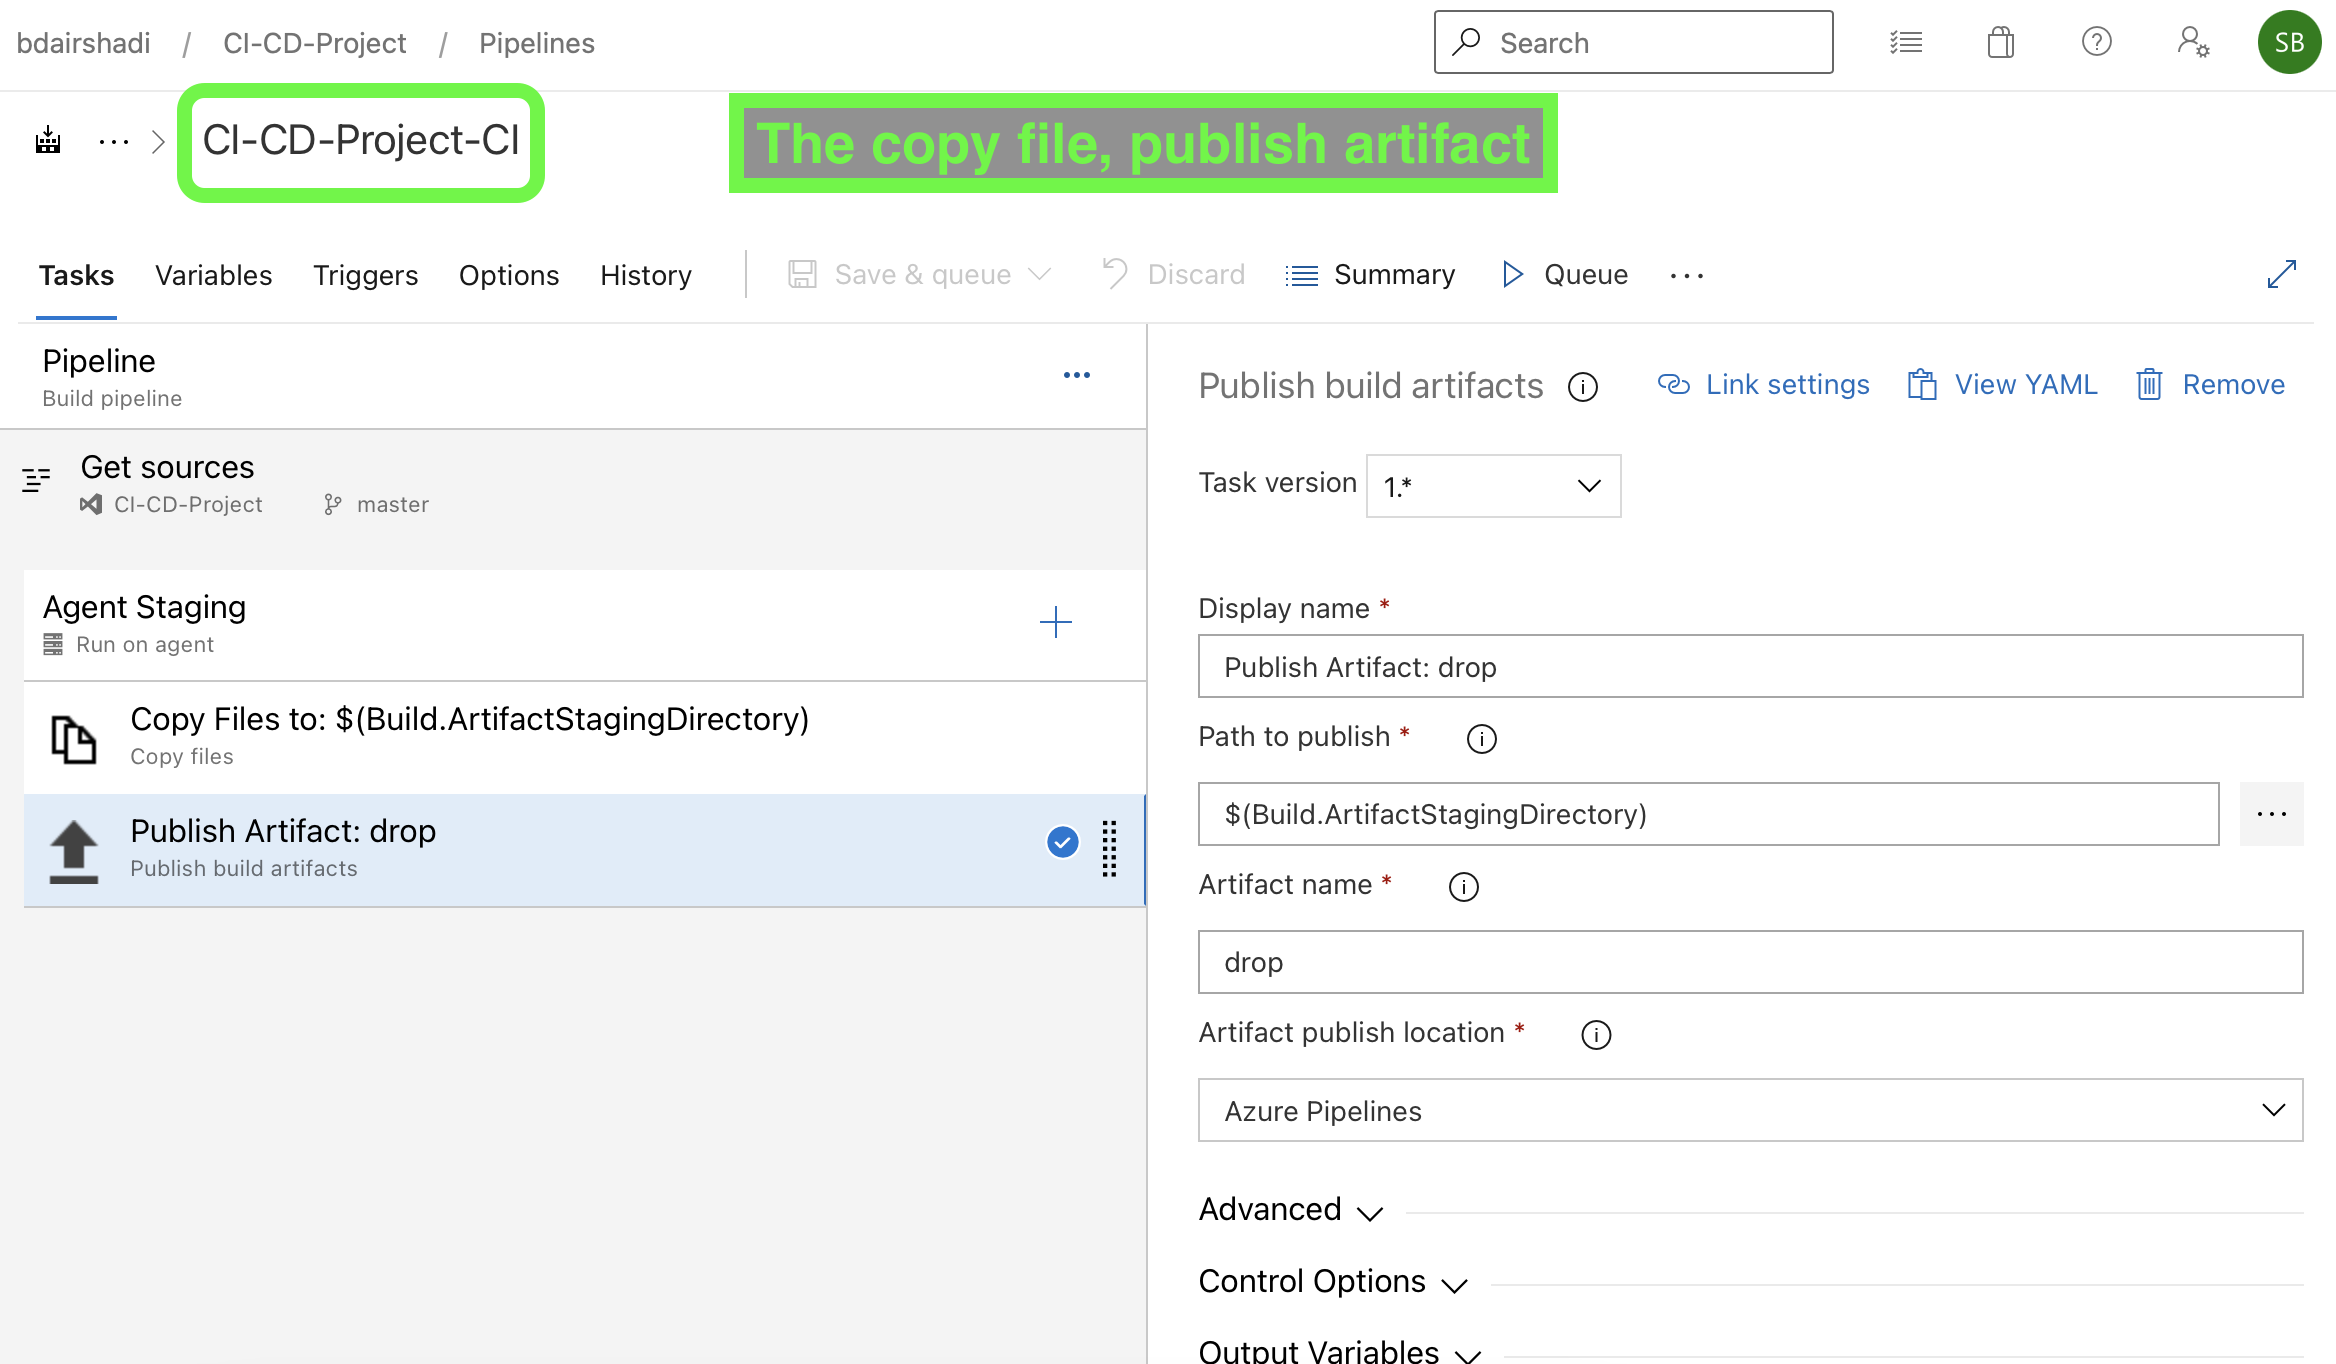Click the Queue button

point(1565,274)
